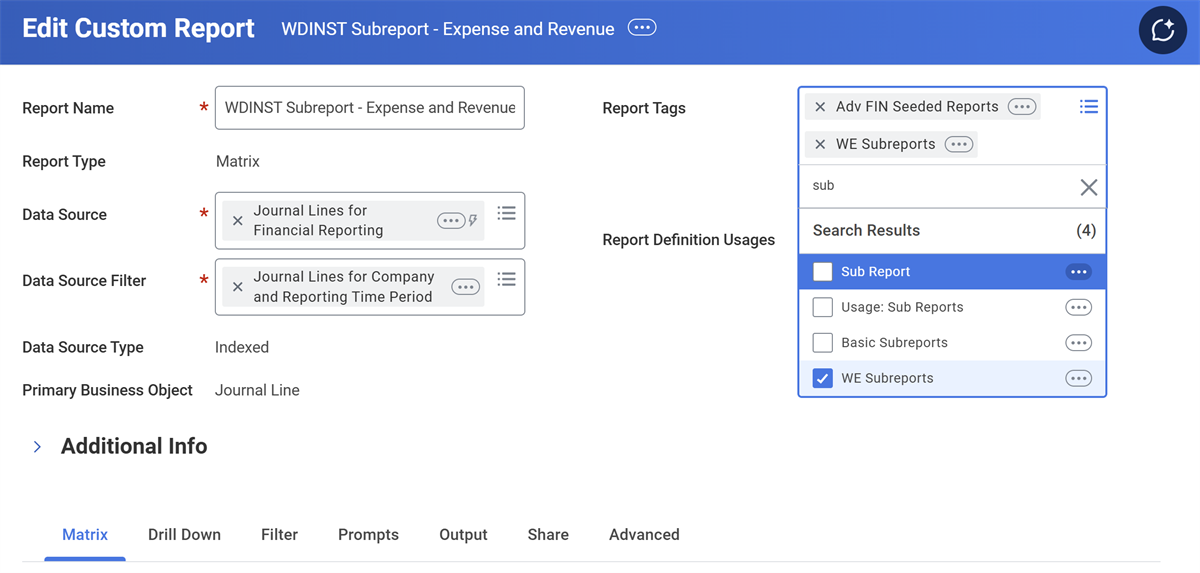1200x573 pixels.
Task: Click the lightning icon in Data Source
Action: [x=473, y=221]
